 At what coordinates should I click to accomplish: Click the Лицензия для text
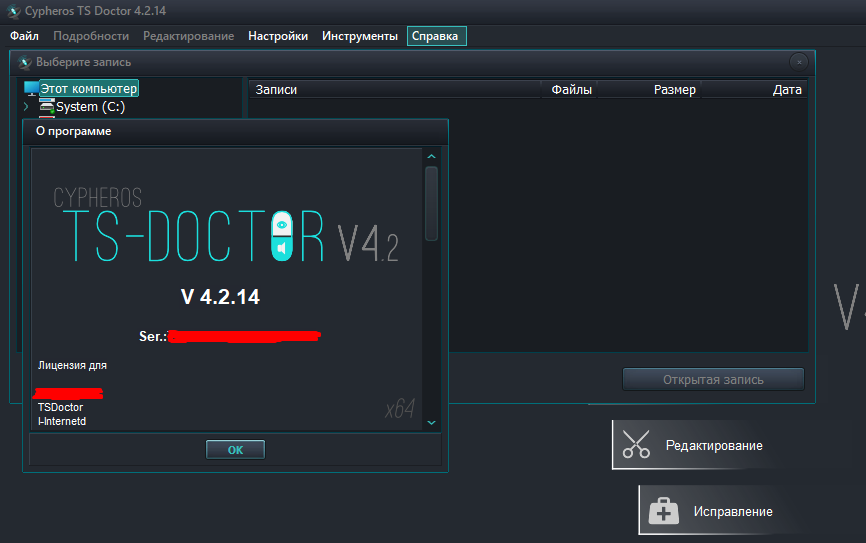(x=72, y=365)
